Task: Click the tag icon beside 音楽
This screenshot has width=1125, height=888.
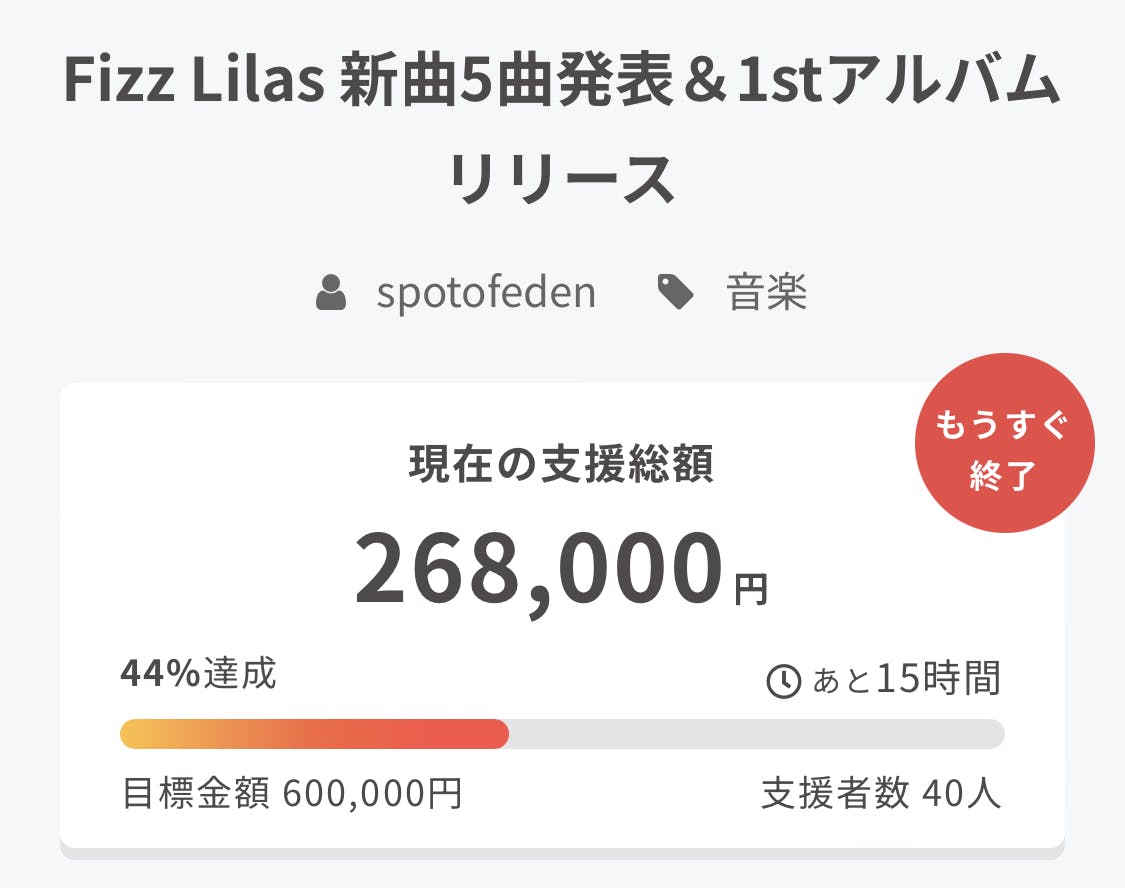Action: coord(676,293)
